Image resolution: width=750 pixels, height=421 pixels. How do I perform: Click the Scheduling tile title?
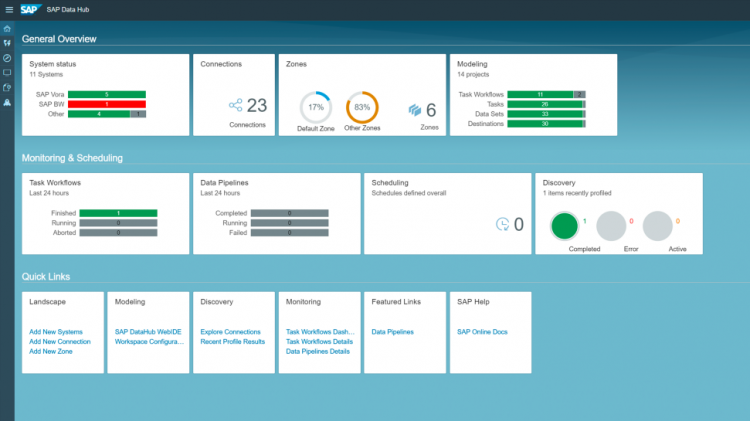click(390, 183)
